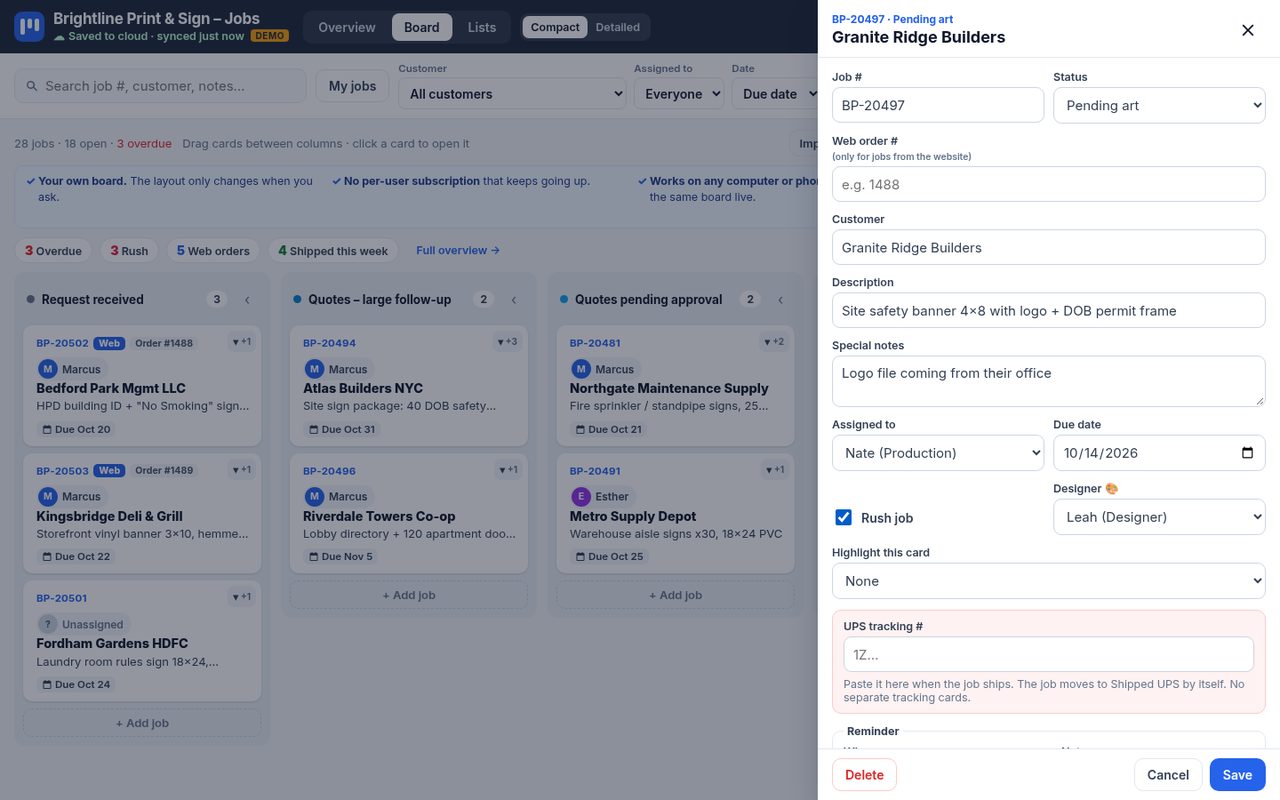Delete this job
This screenshot has width=1280, height=800.
pyautogui.click(x=864, y=775)
